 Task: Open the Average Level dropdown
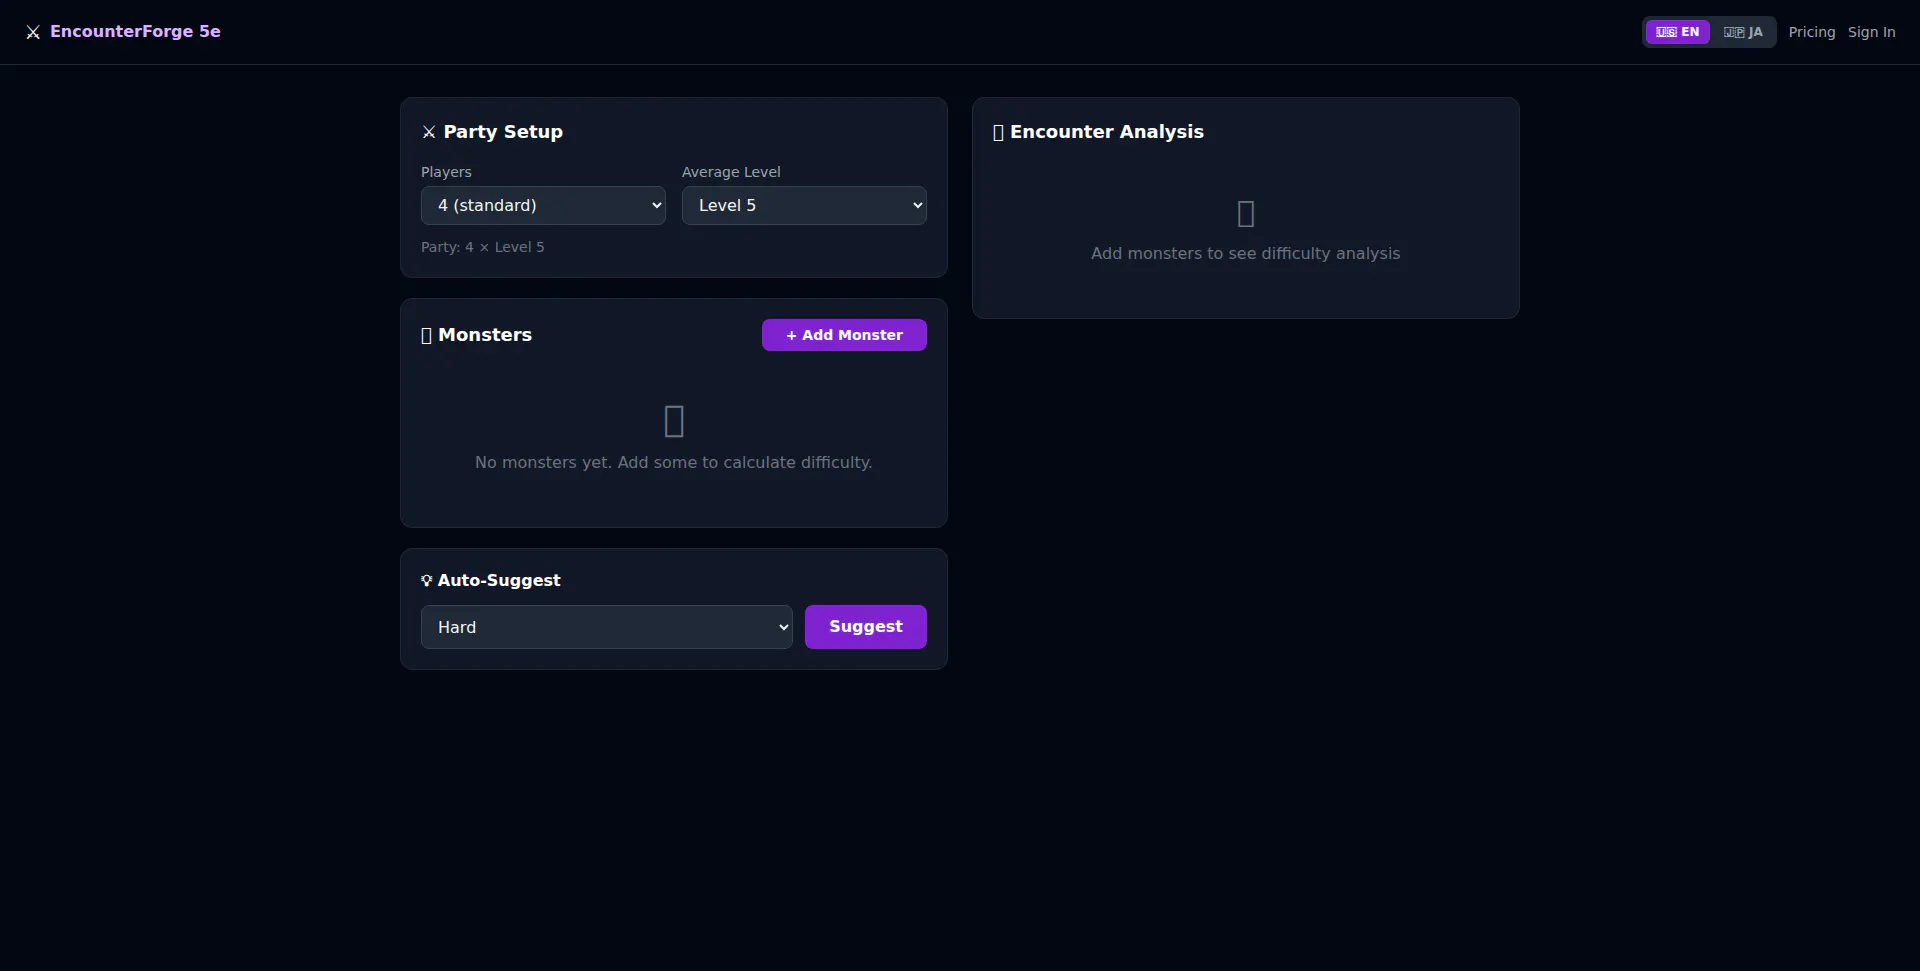coord(804,205)
